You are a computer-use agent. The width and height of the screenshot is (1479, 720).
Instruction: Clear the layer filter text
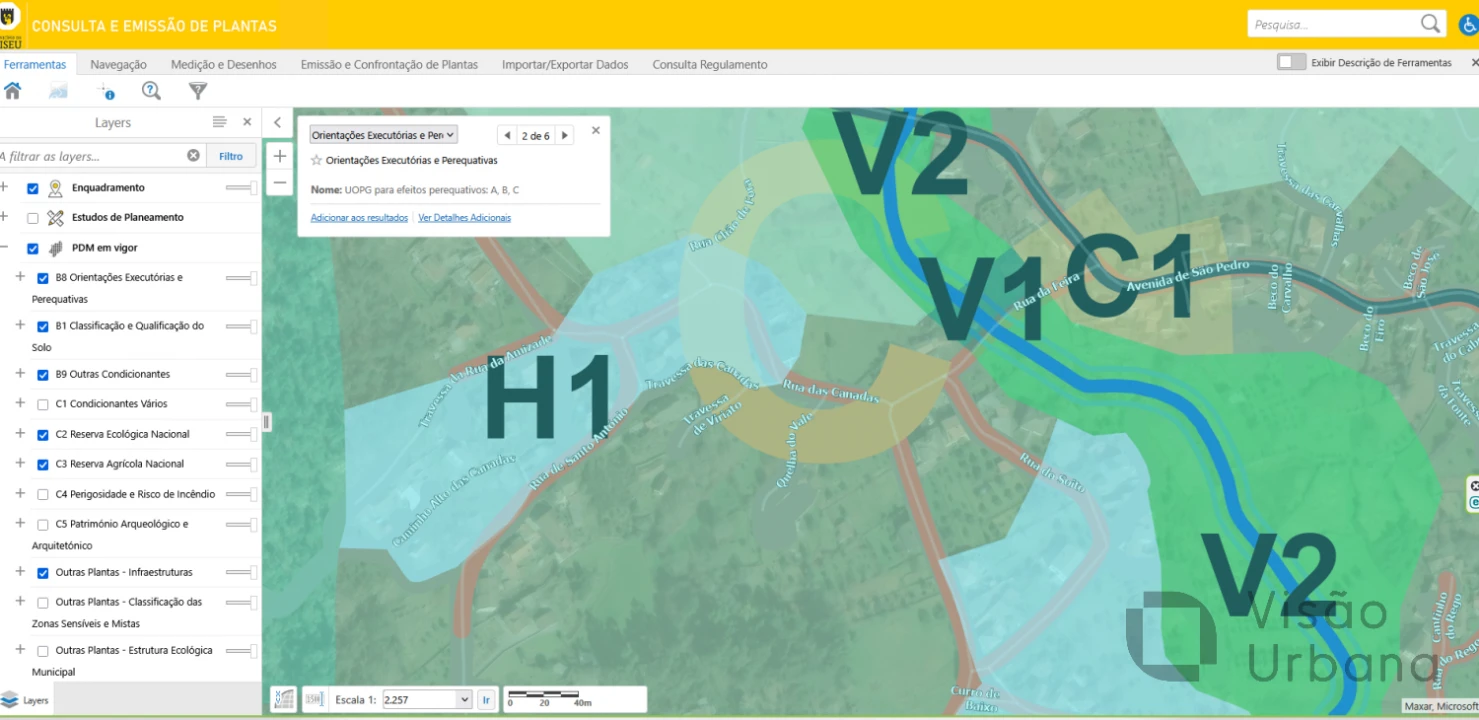(193, 156)
